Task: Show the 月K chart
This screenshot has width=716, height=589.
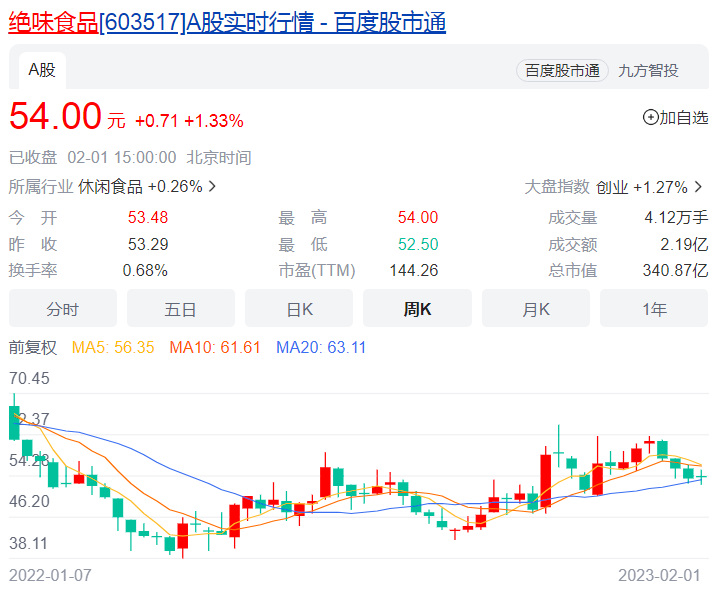Action: [x=536, y=309]
